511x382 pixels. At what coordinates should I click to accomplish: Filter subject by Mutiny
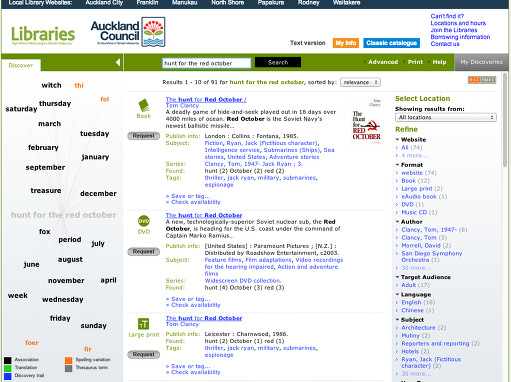pyautogui.click(x=410, y=336)
